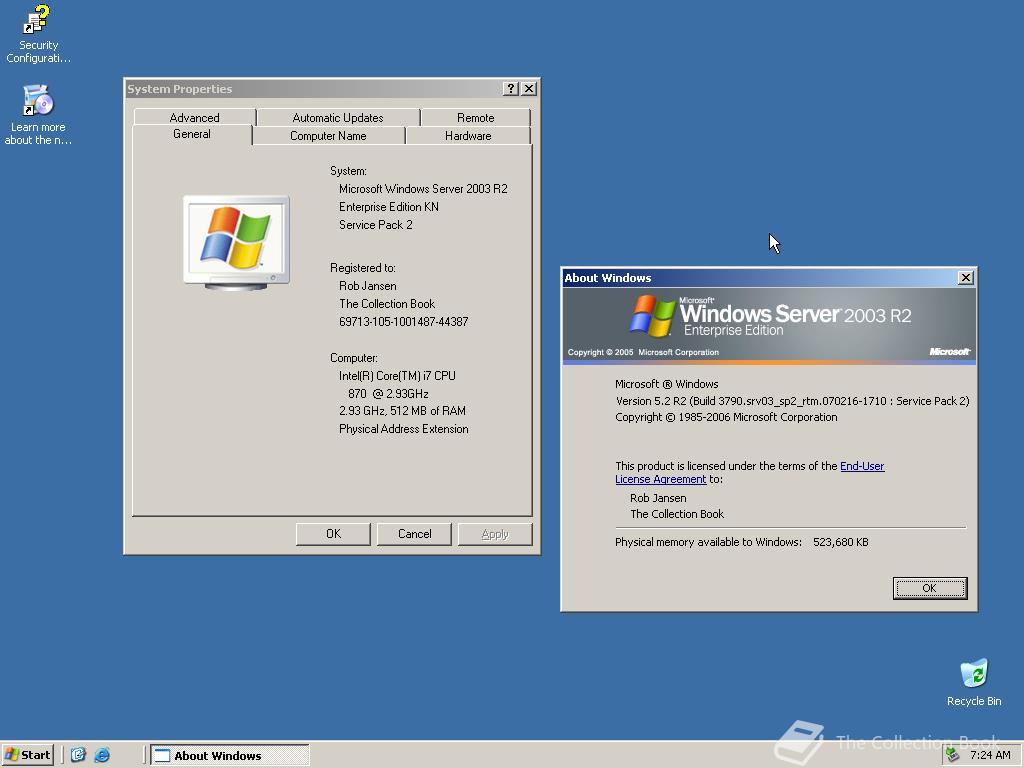Launch Internet Explorer from quick launch
Screen dimensions: 1024x768
[102, 755]
